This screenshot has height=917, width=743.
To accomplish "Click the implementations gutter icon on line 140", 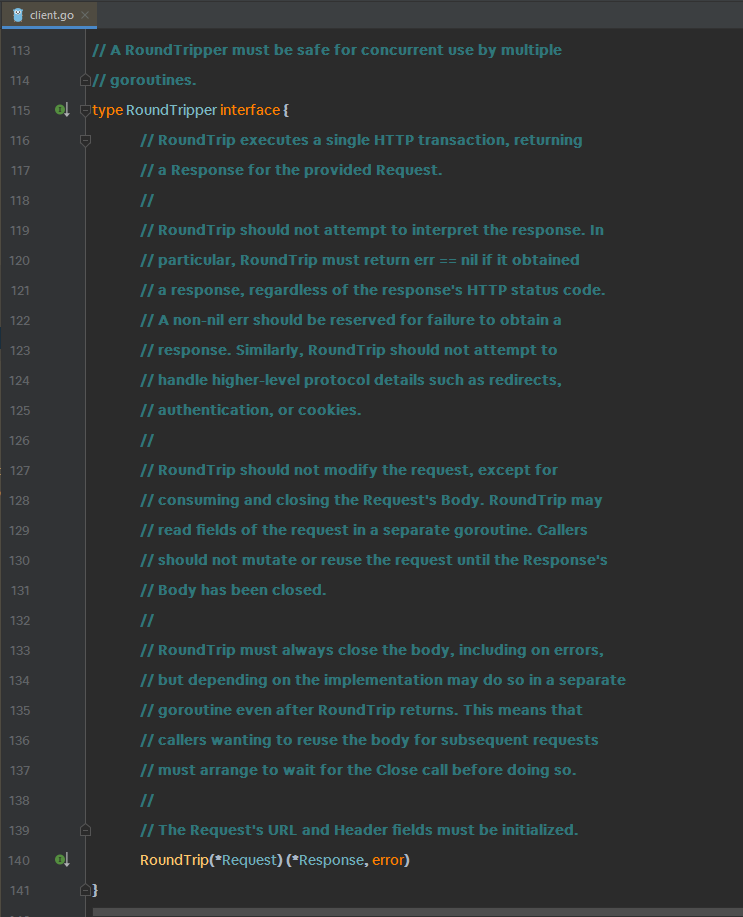I will (x=62, y=860).
